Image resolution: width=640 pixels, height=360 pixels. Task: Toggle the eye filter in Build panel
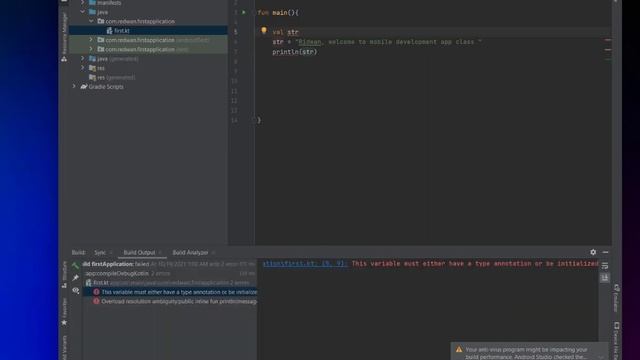click(x=76, y=291)
